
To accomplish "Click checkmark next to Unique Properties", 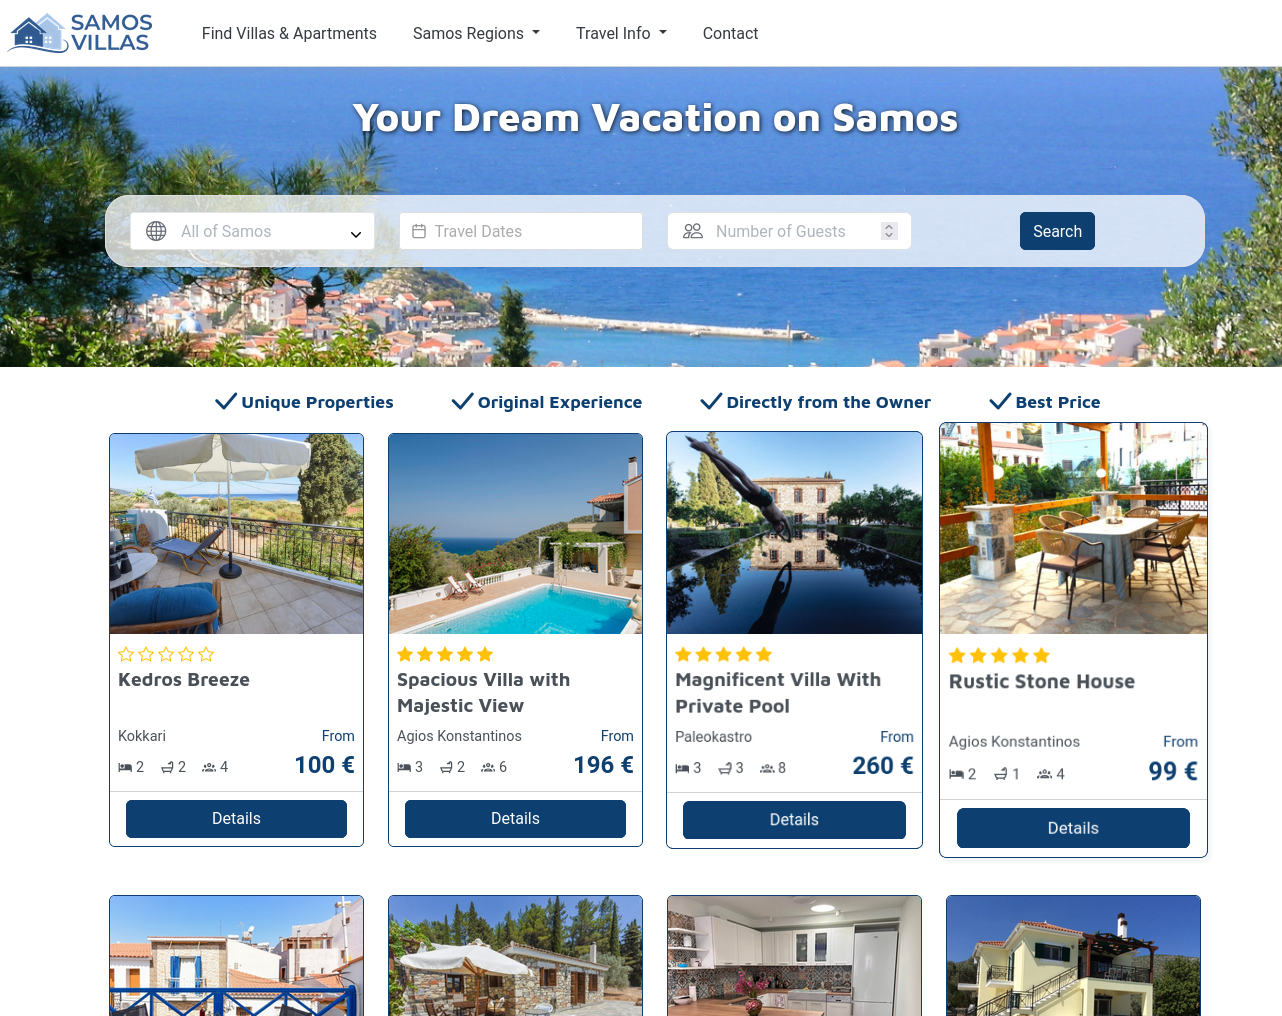I will 226,401.
